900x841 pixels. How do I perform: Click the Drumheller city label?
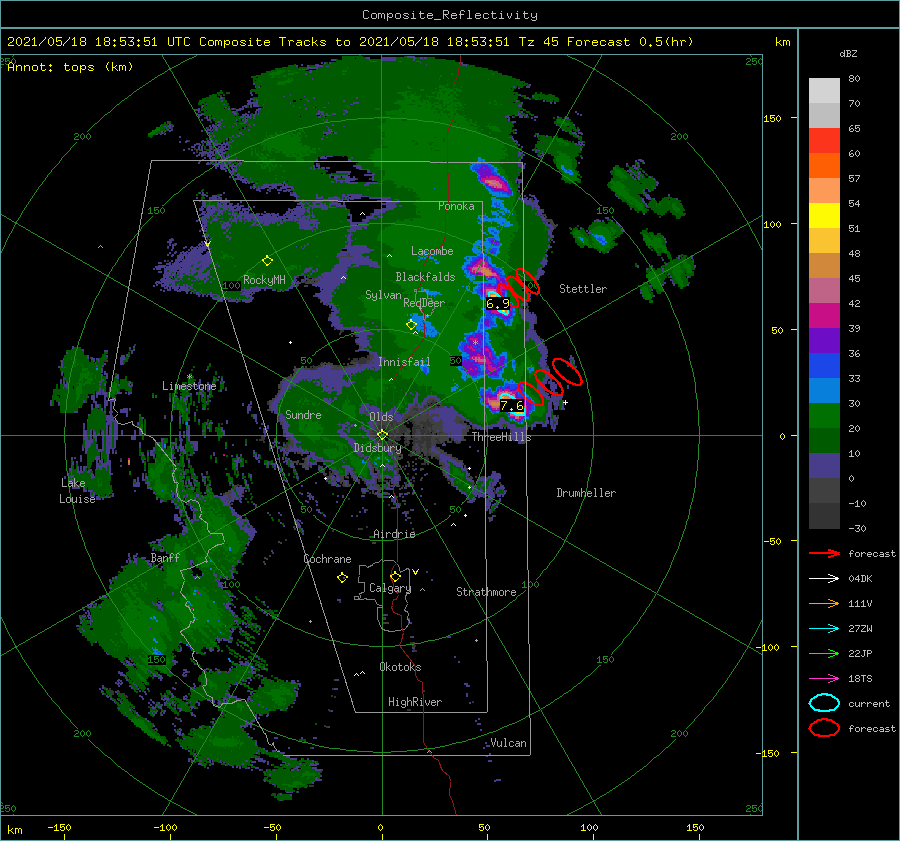tap(586, 493)
